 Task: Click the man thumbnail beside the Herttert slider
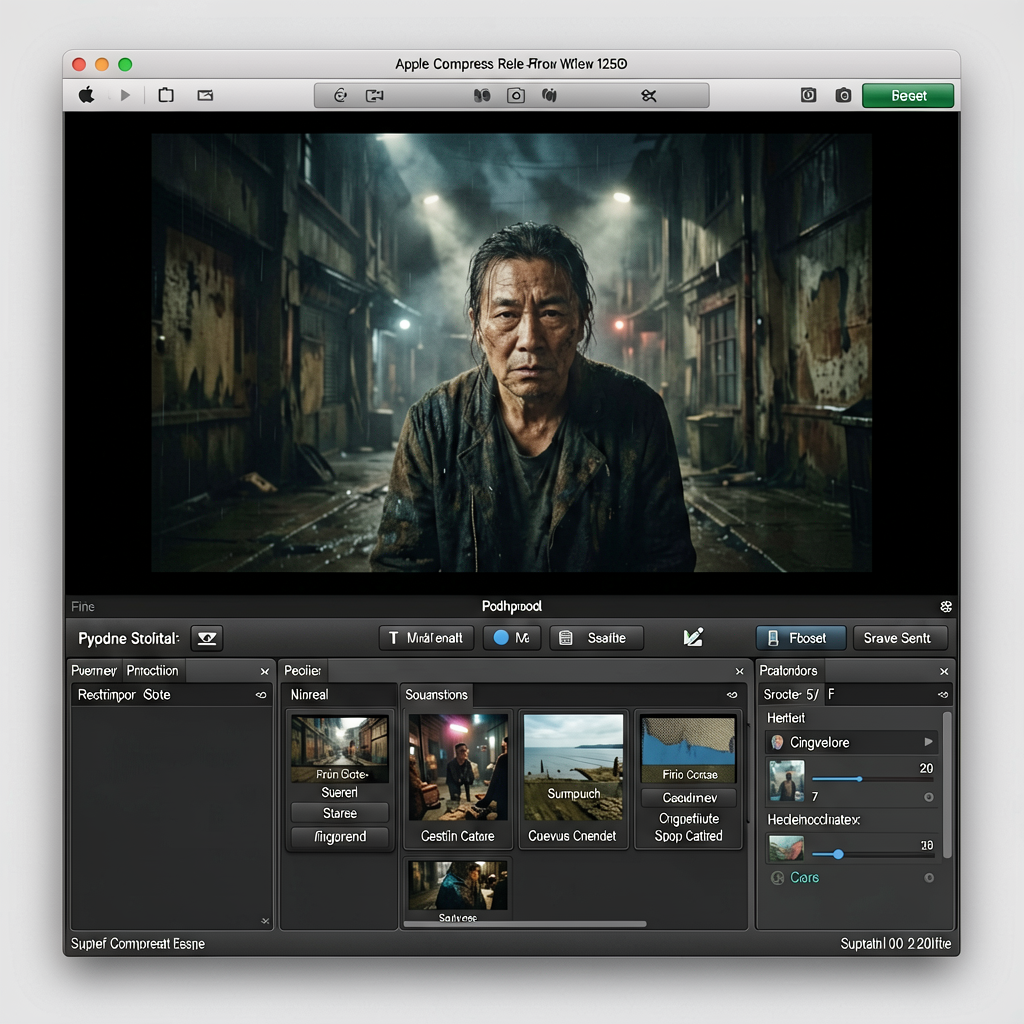787,780
